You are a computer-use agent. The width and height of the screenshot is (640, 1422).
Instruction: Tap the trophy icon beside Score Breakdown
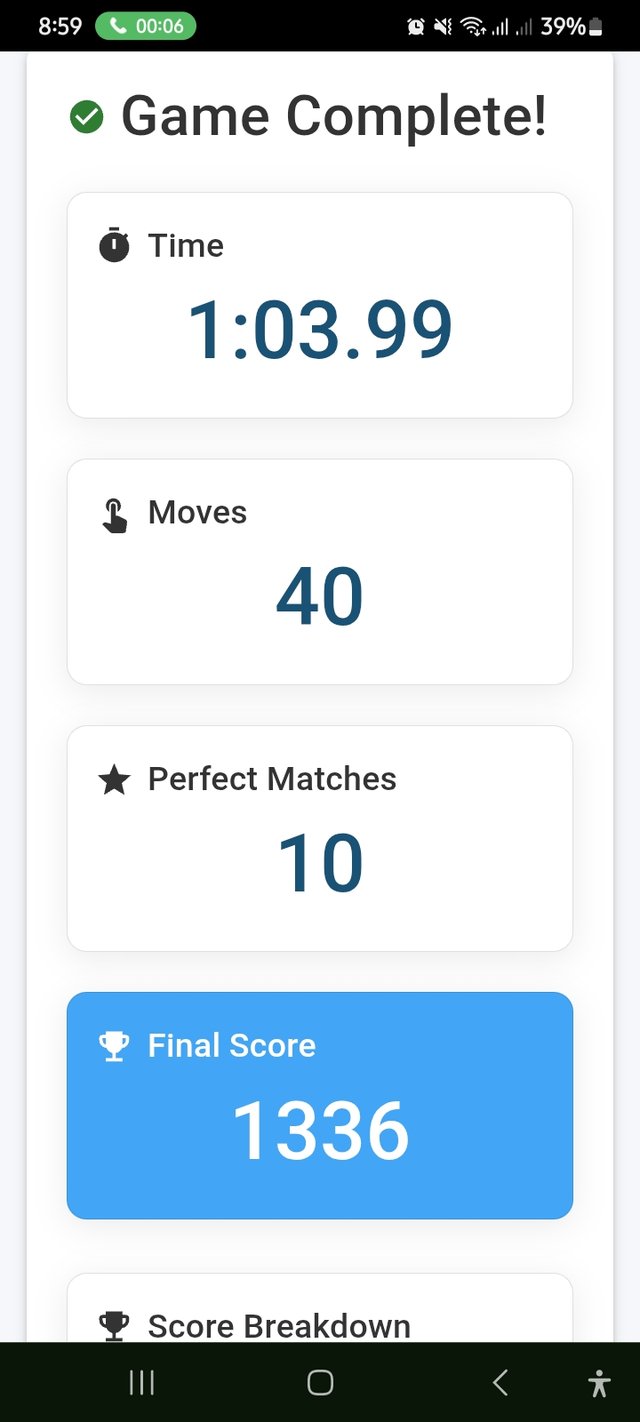tap(114, 1326)
